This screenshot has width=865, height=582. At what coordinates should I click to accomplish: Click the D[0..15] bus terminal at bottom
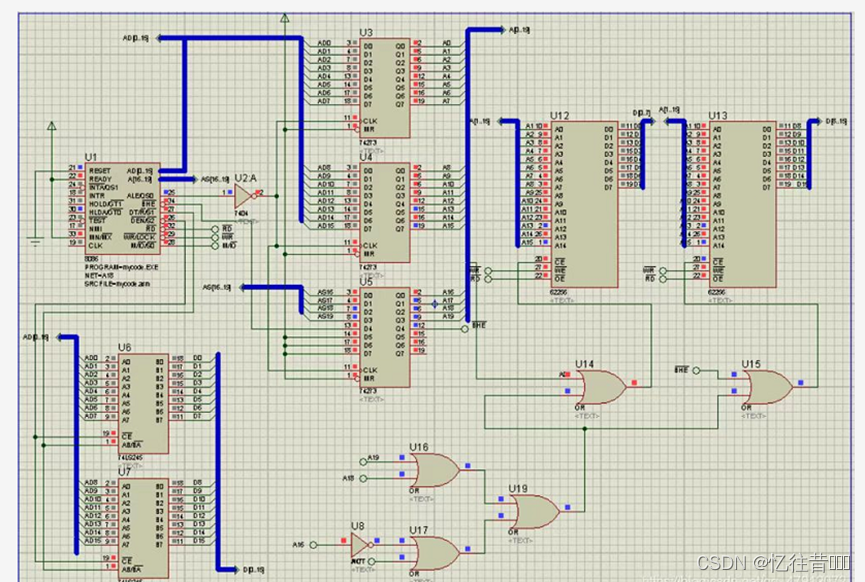click(236, 570)
